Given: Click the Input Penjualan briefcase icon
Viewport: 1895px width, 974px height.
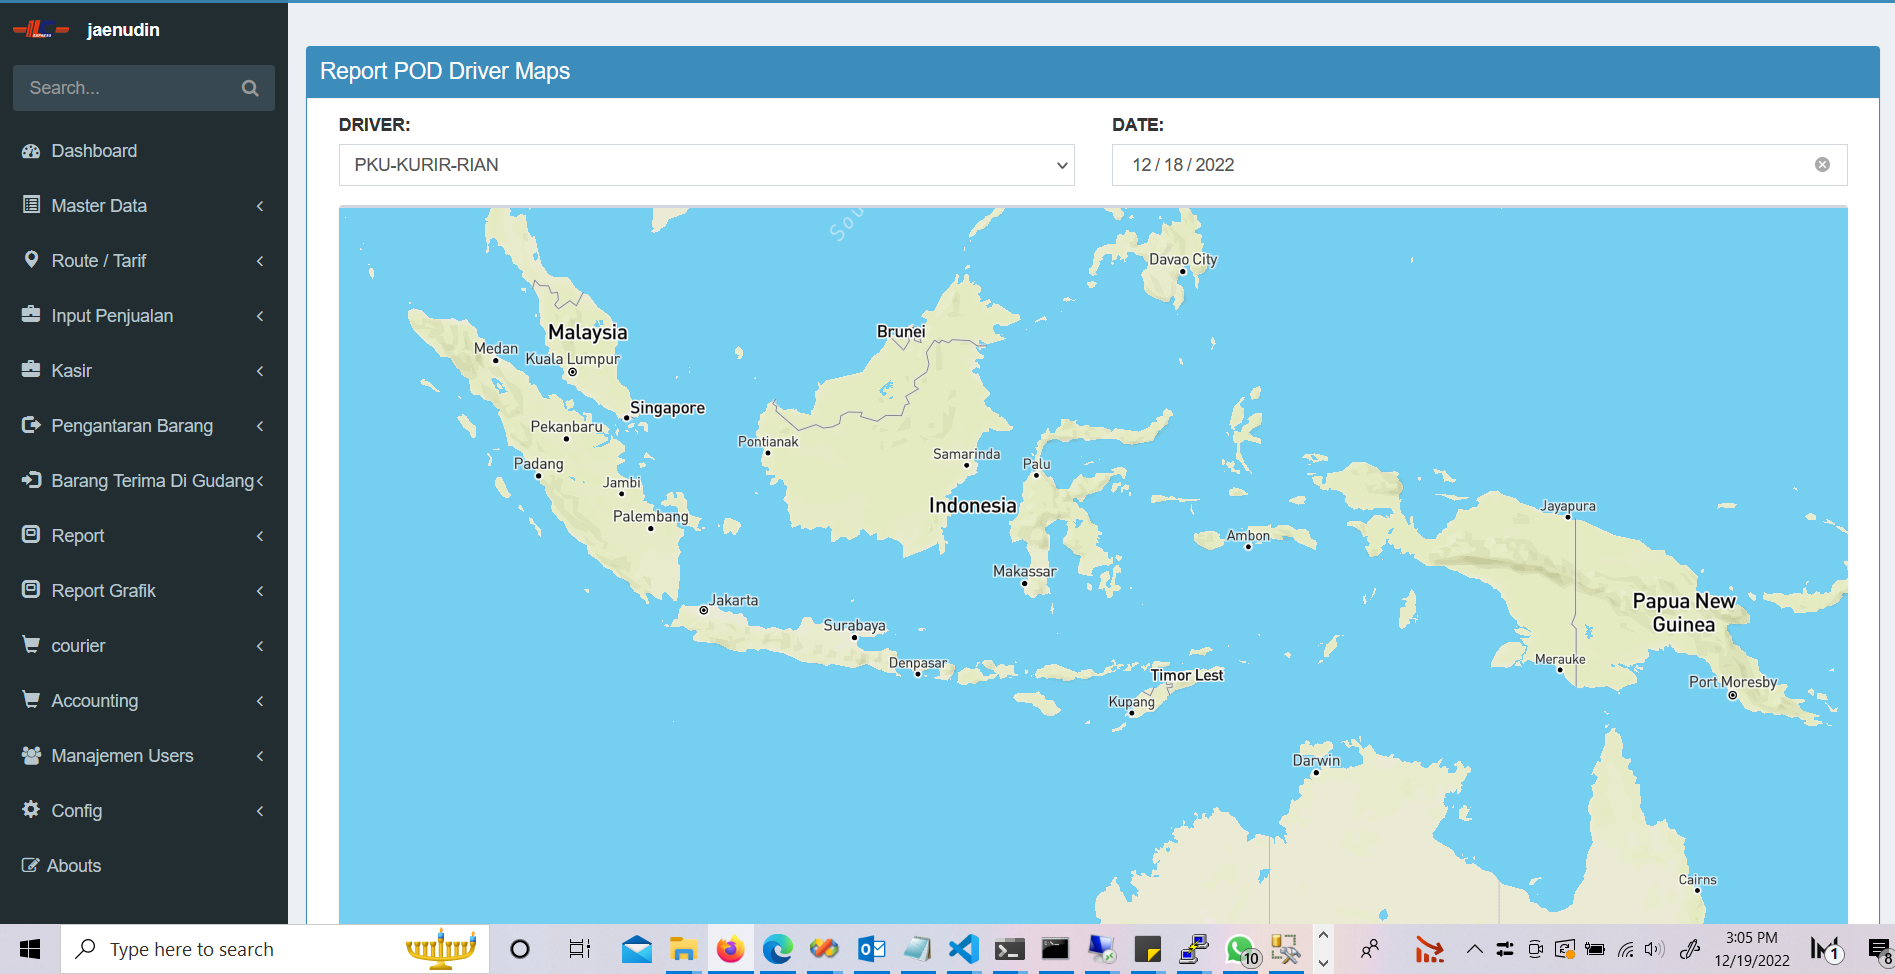Looking at the screenshot, I should 31,315.
